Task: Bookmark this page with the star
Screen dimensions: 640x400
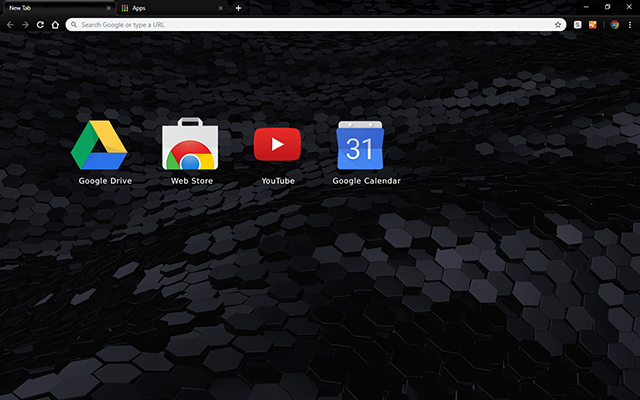Action: pos(558,24)
